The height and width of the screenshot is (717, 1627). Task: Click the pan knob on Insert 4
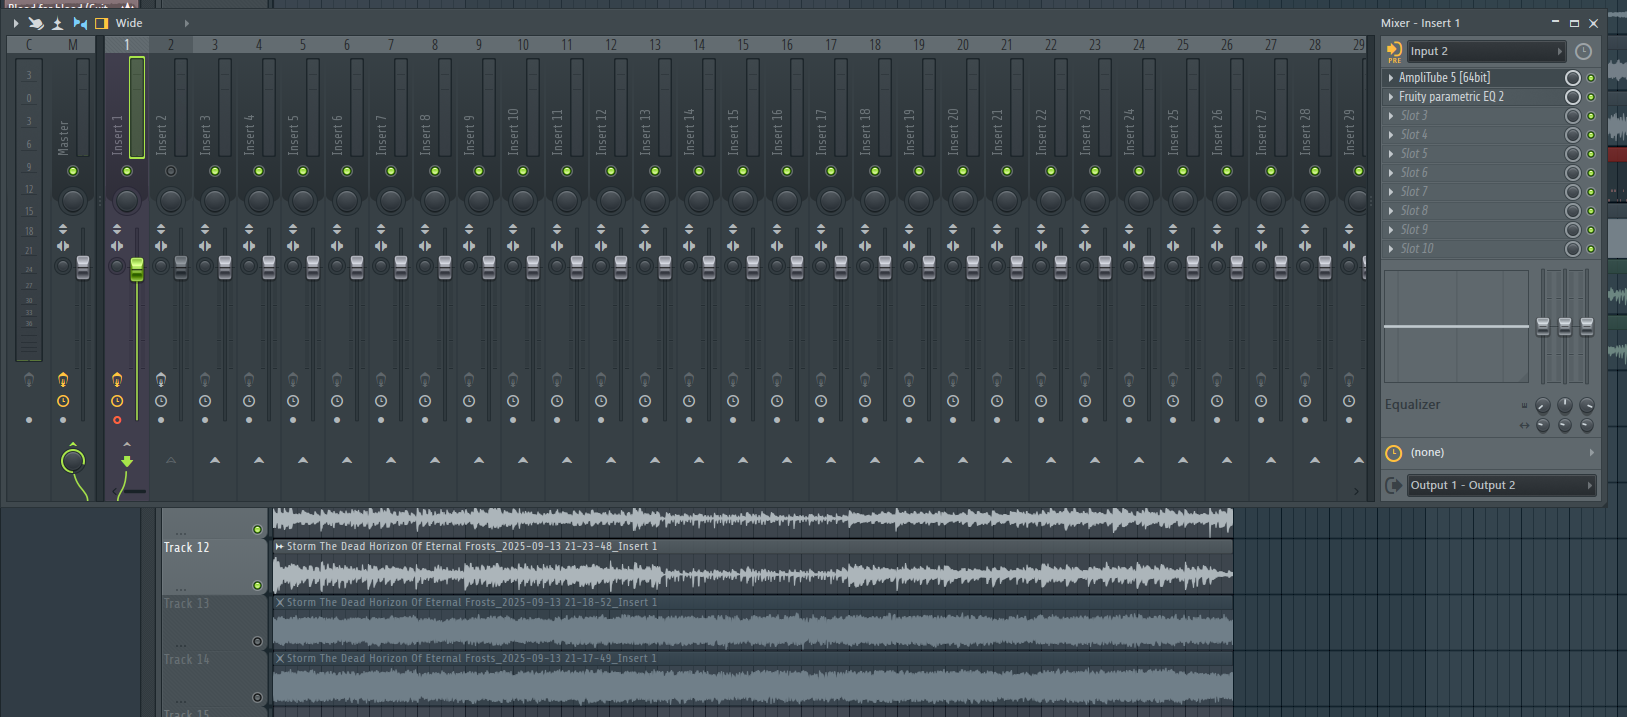259,201
